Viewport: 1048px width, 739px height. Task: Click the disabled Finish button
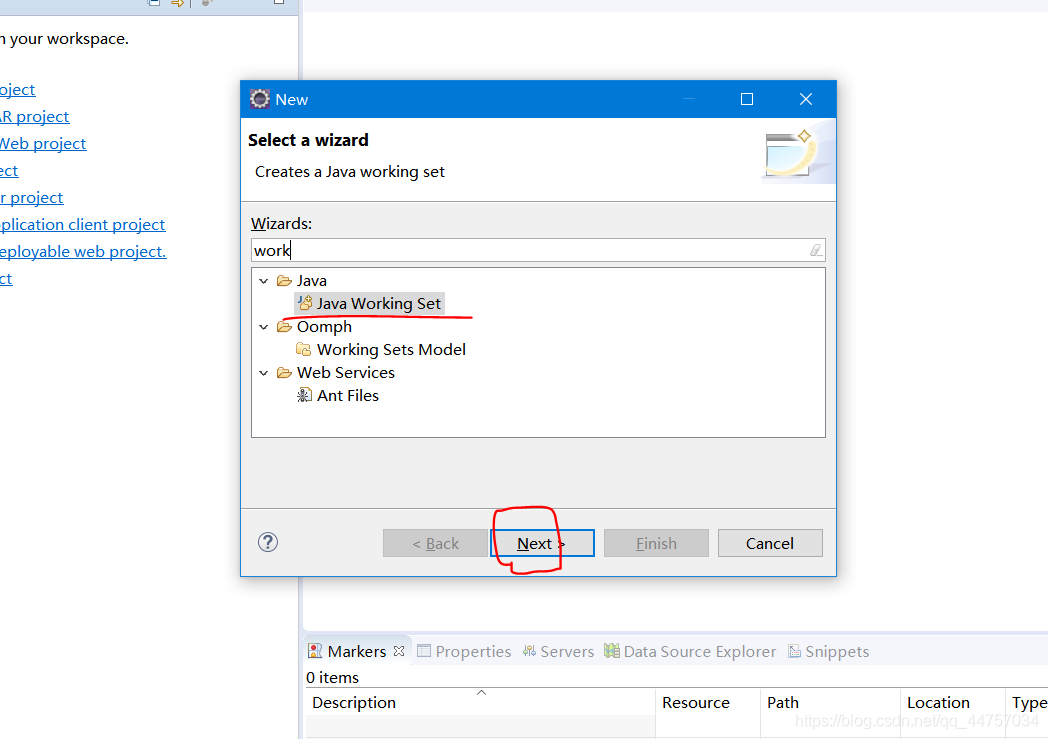tap(656, 543)
